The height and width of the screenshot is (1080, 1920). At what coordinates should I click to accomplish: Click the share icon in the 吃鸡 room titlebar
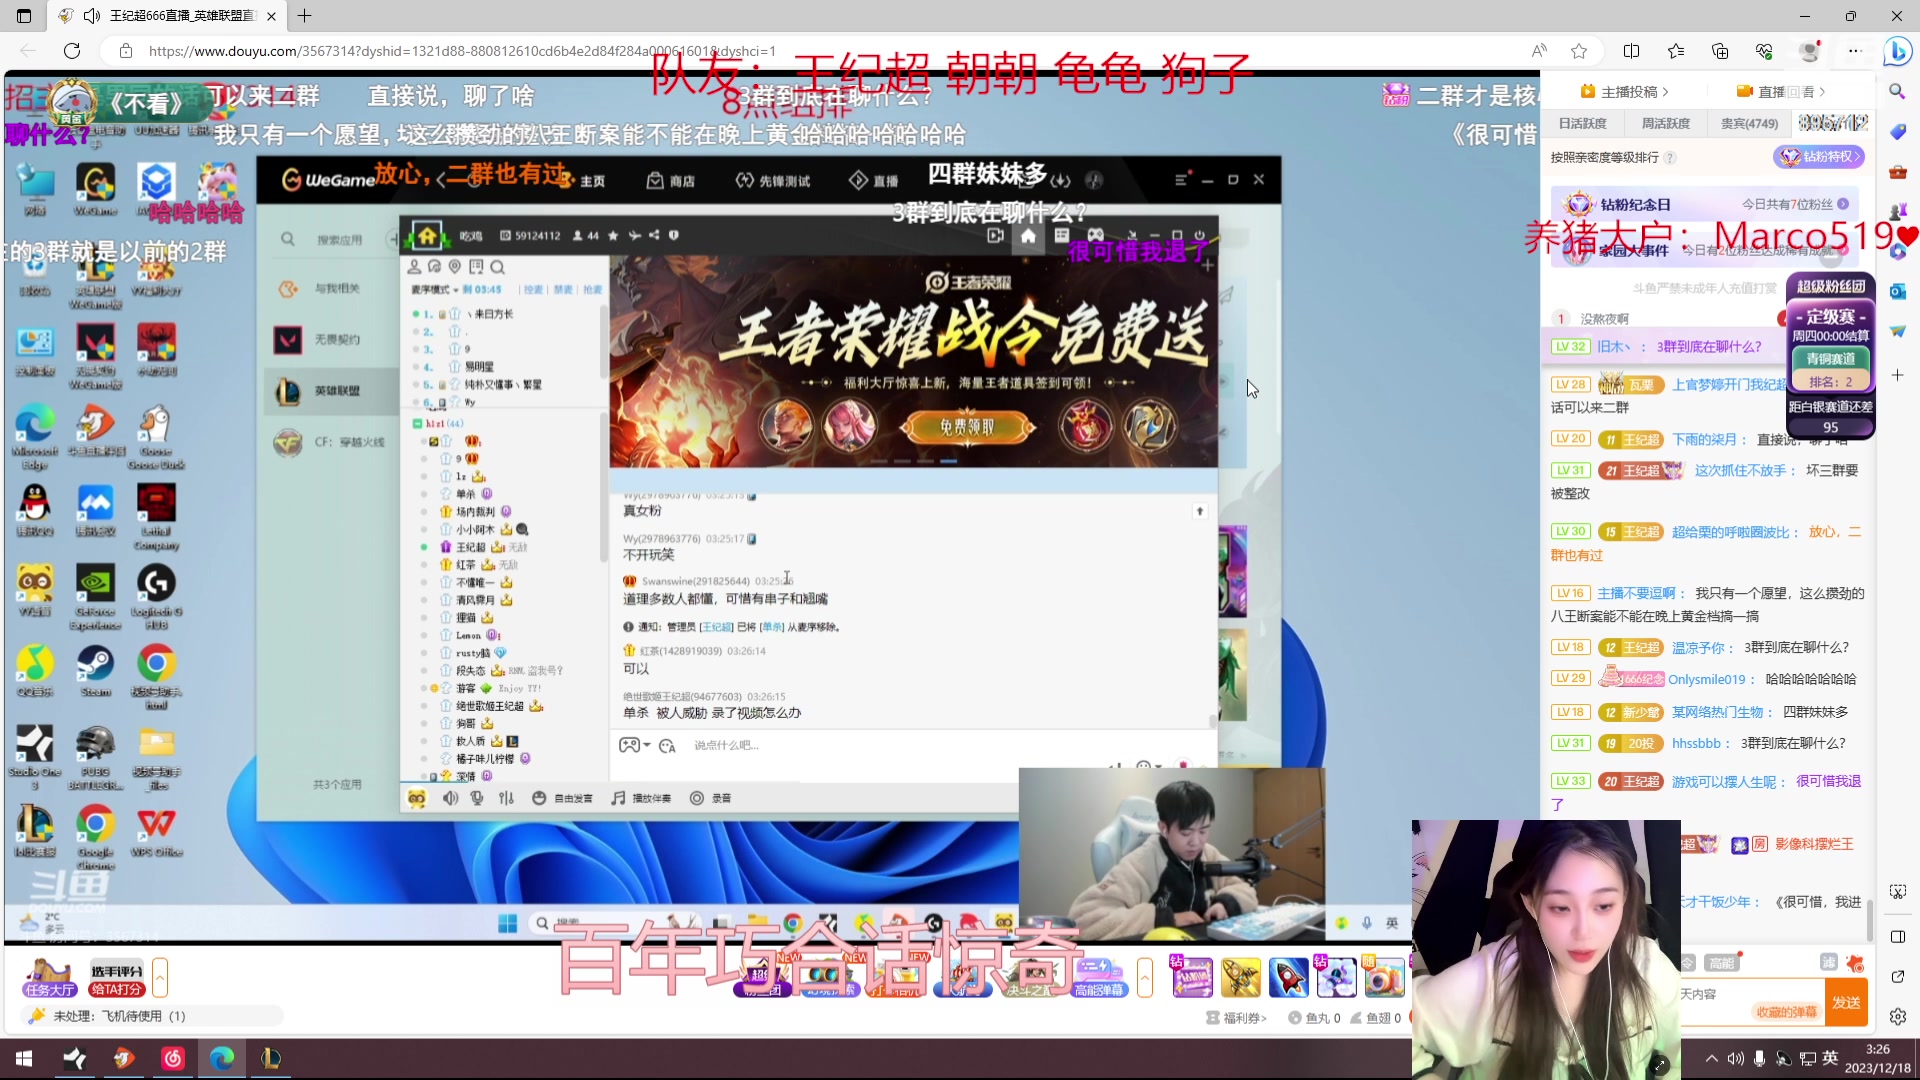(x=654, y=236)
